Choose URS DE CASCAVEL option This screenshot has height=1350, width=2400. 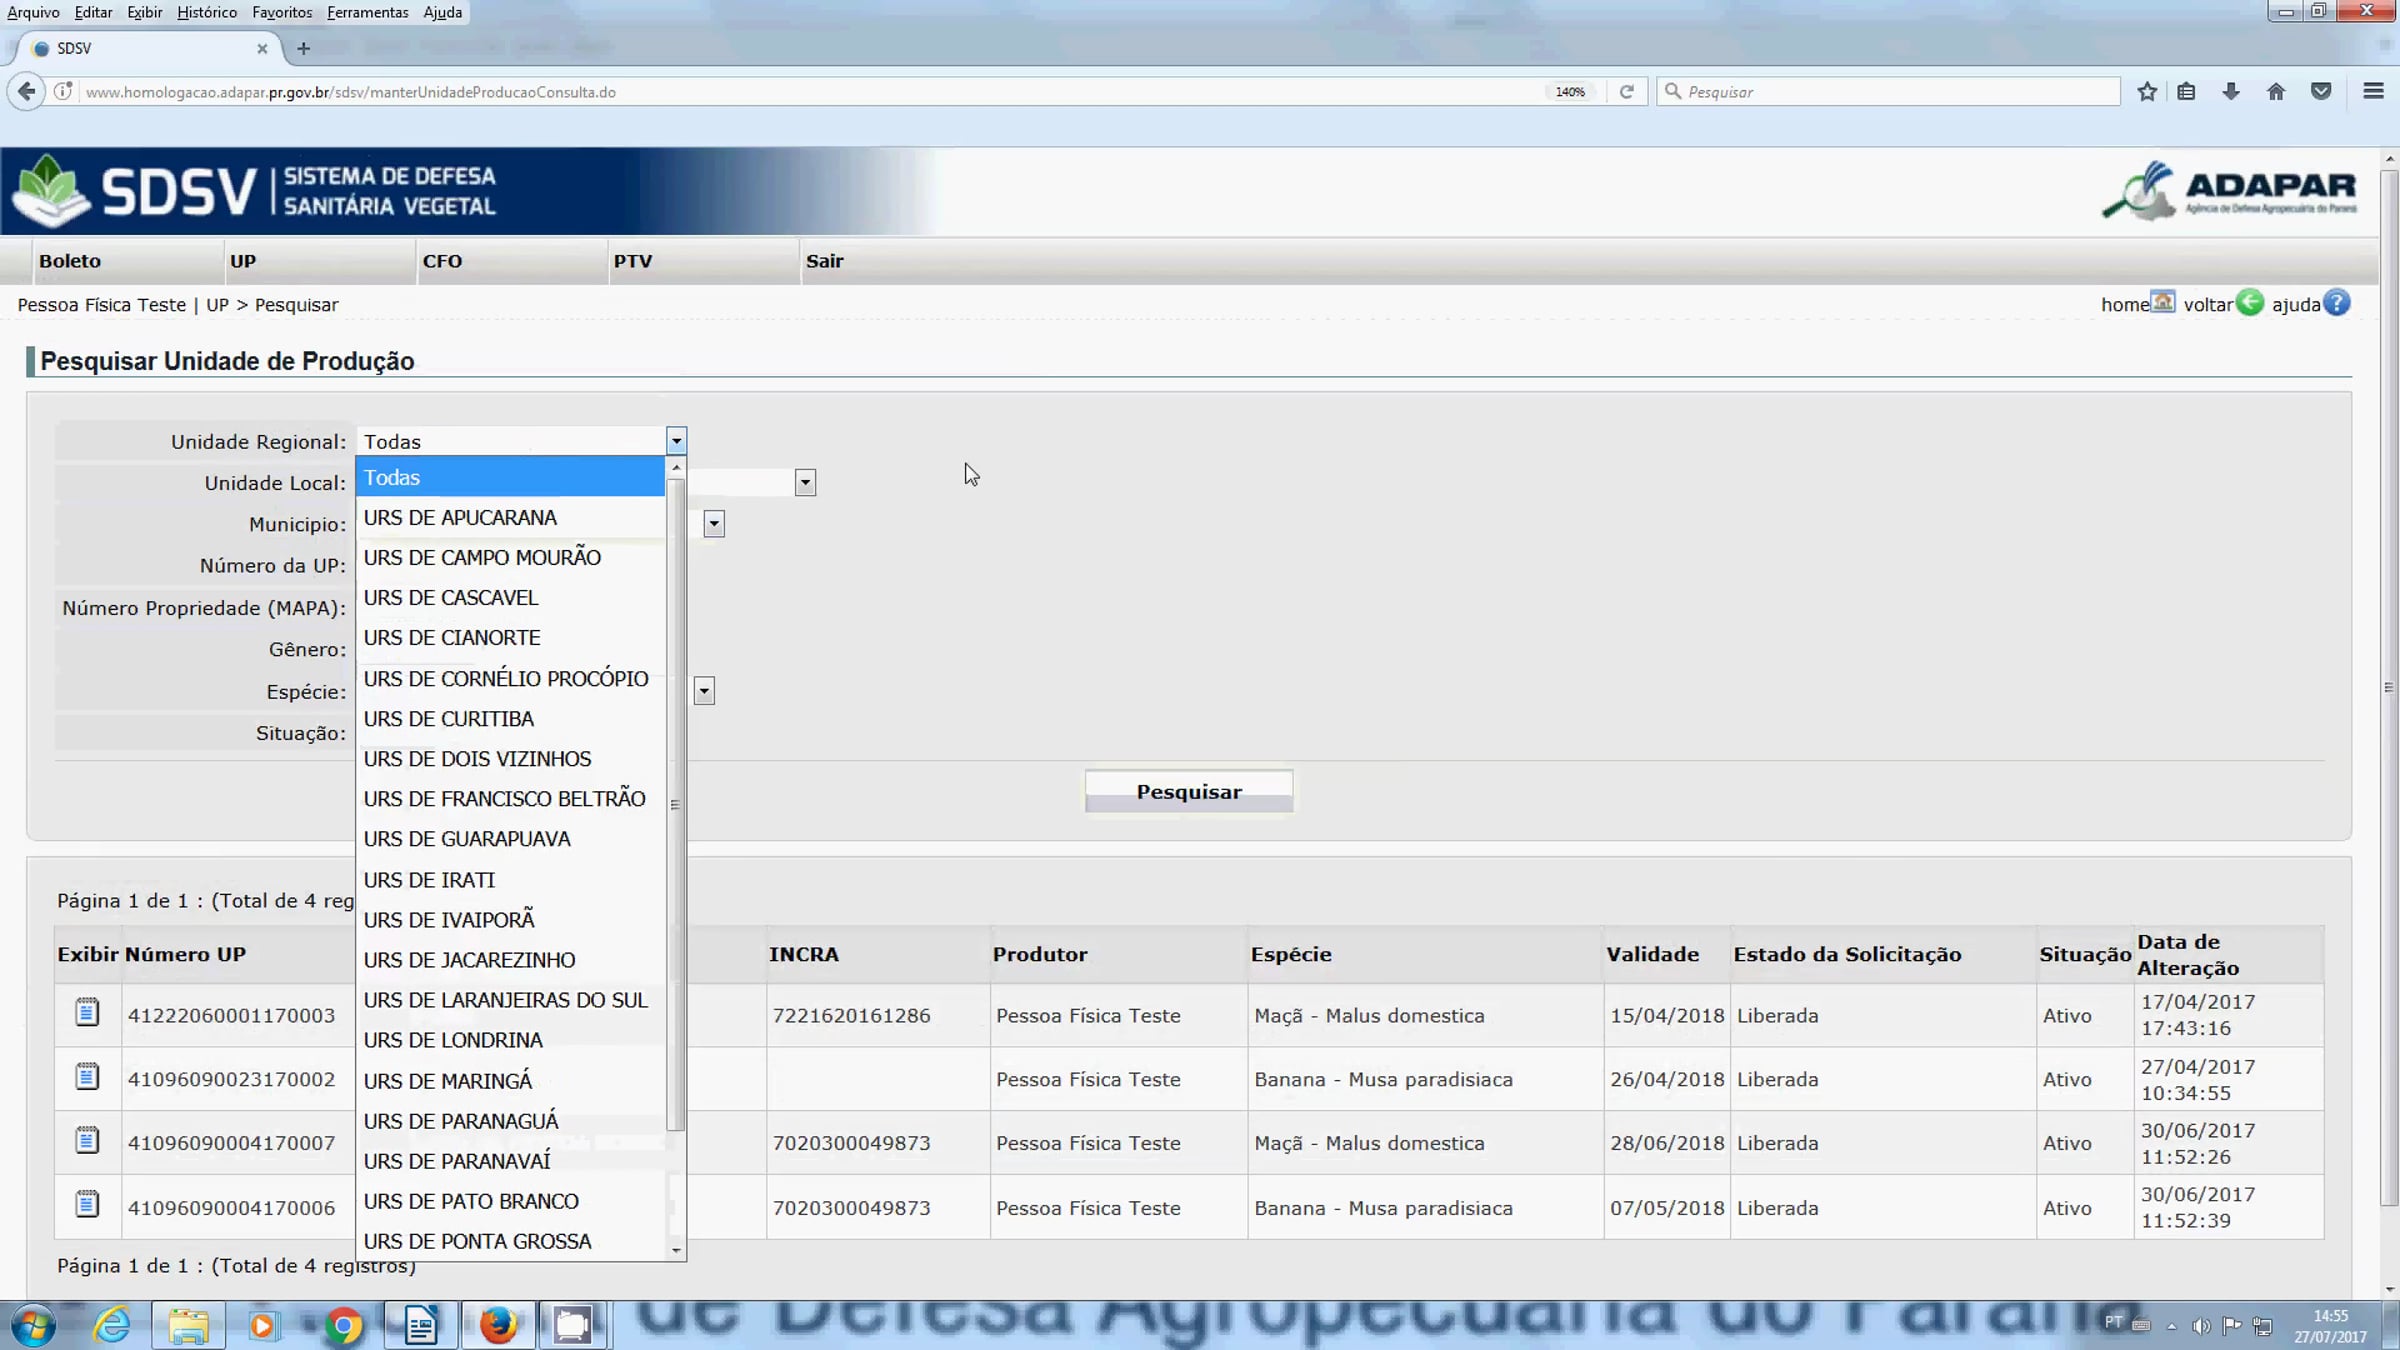[x=510, y=597]
